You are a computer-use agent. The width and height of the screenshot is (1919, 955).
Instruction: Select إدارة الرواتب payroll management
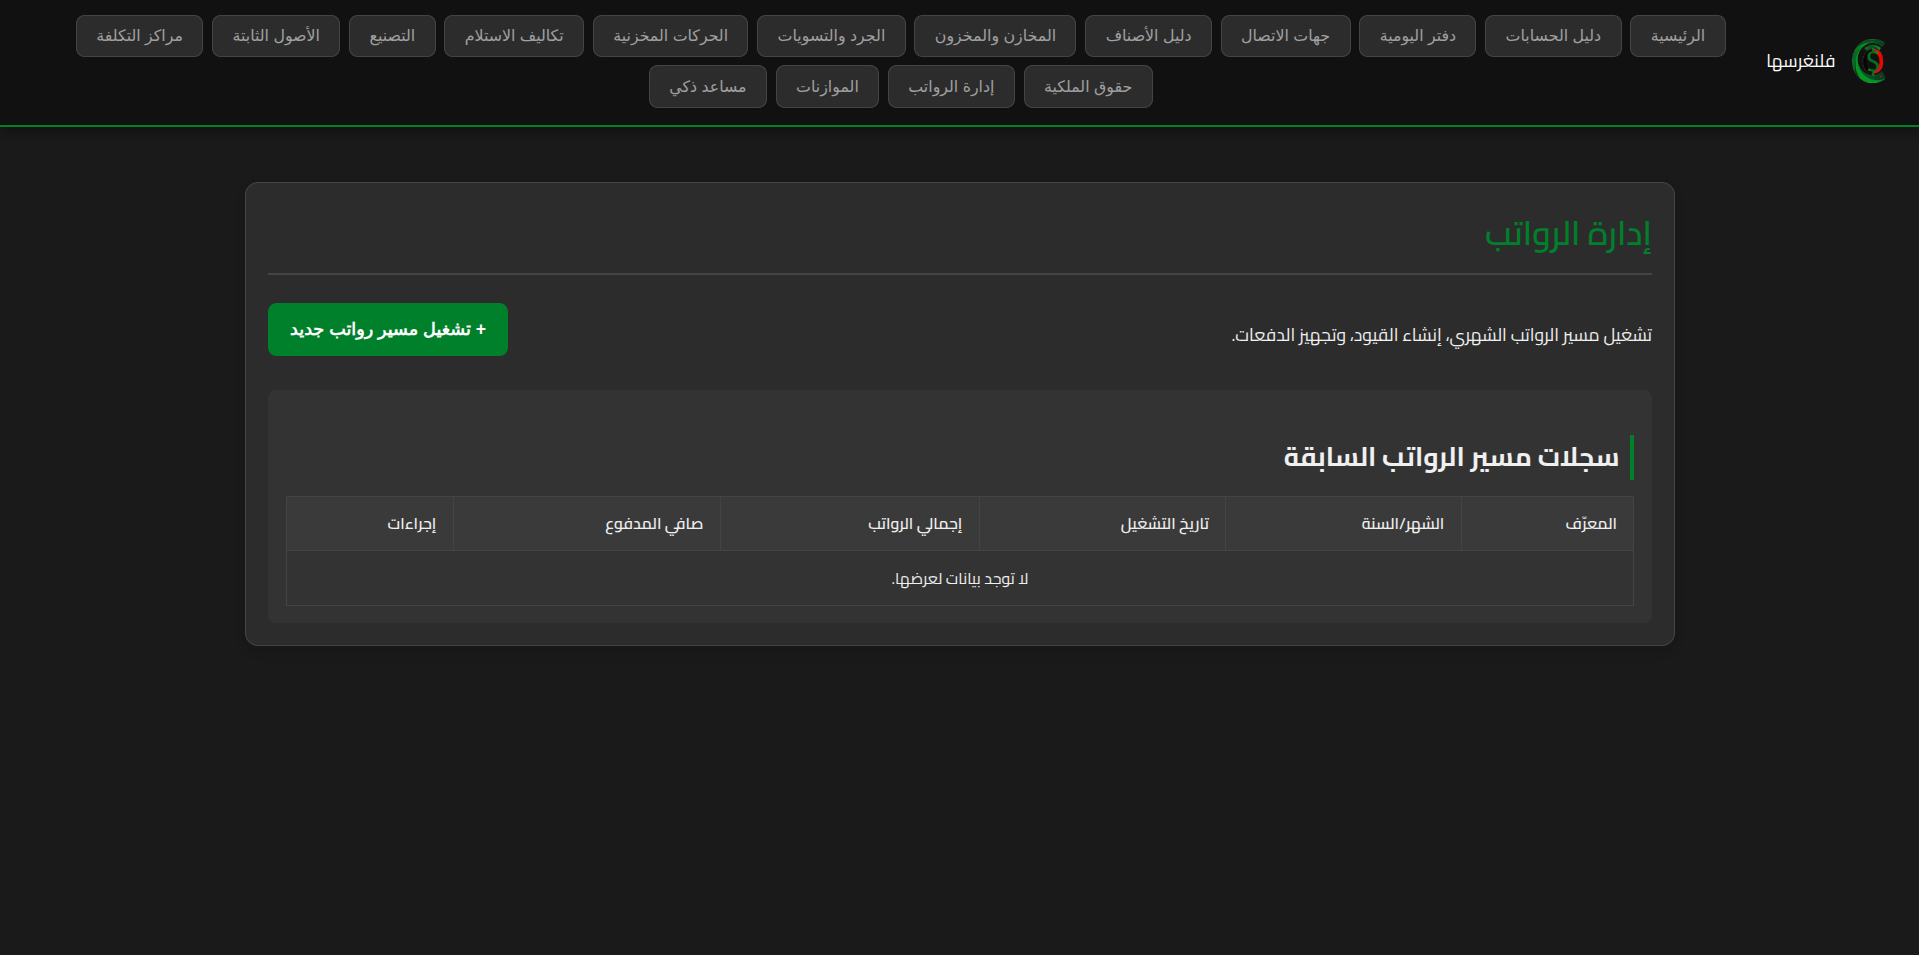950,87
